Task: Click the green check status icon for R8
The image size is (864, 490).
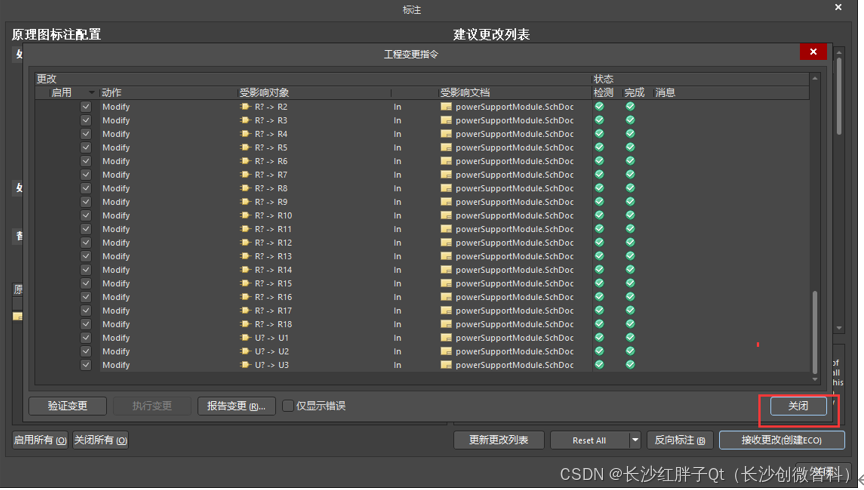Action: point(600,188)
